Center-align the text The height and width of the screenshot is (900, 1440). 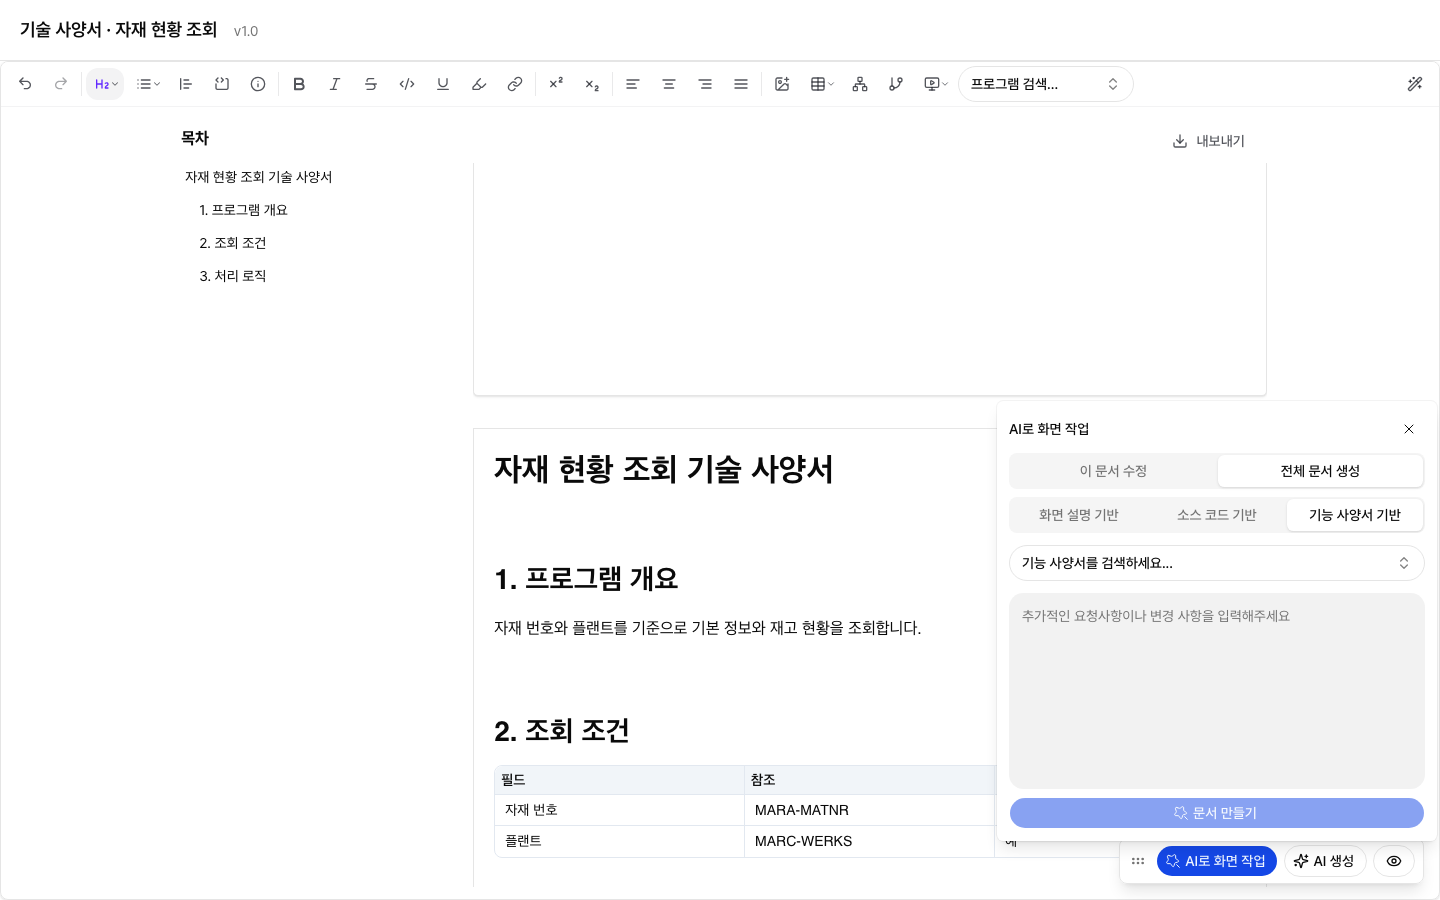[x=669, y=84]
